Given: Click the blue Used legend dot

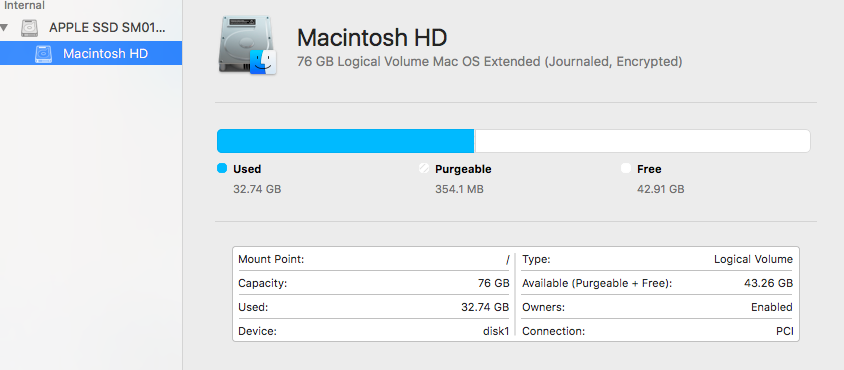Looking at the screenshot, I should [222, 168].
